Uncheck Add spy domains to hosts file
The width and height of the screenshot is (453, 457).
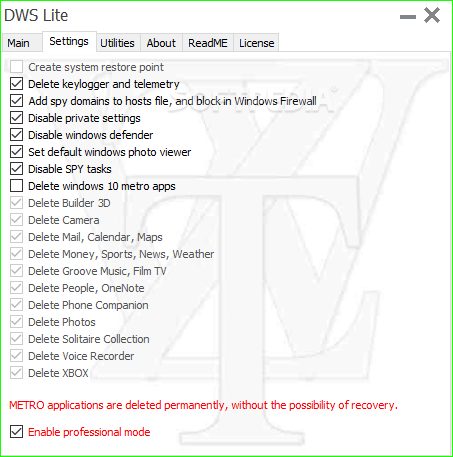(x=16, y=101)
